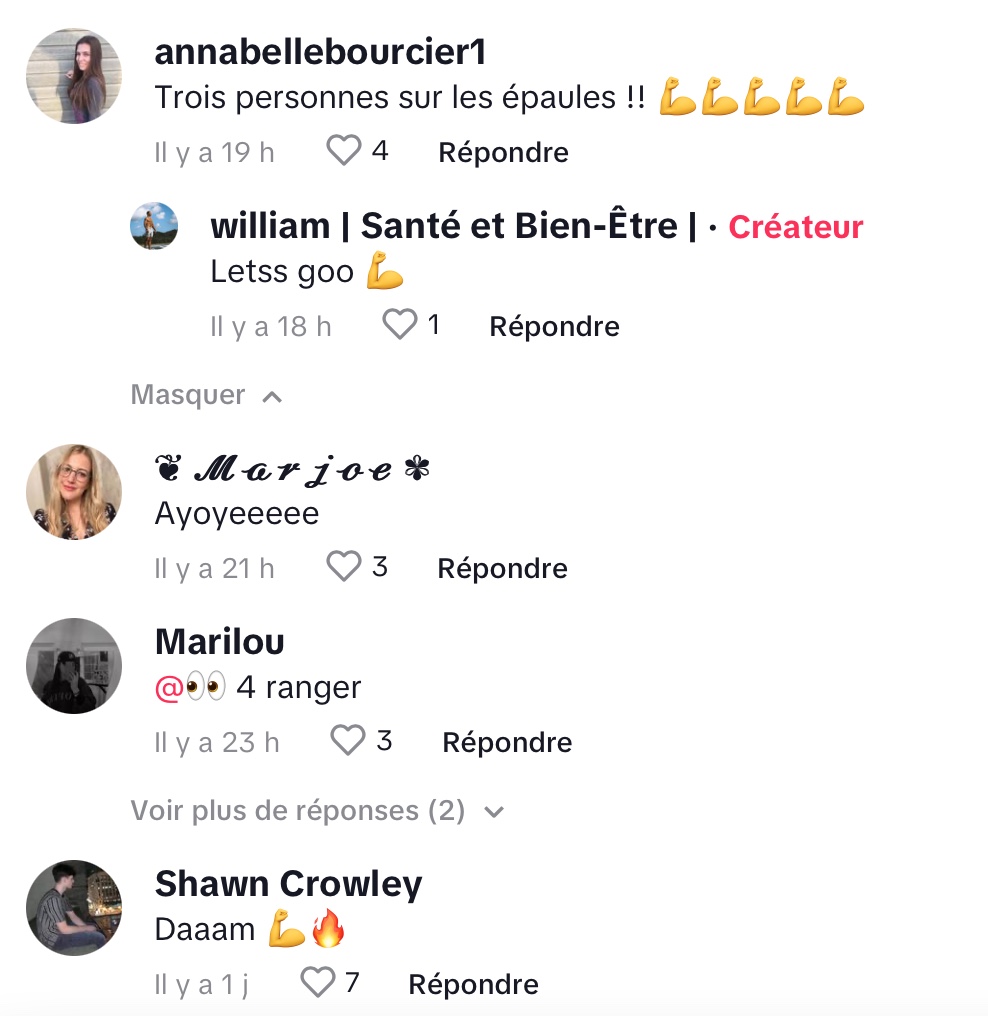Open the username annabellebourcier1
988x1016 pixels.
click(x=321, y=52)
